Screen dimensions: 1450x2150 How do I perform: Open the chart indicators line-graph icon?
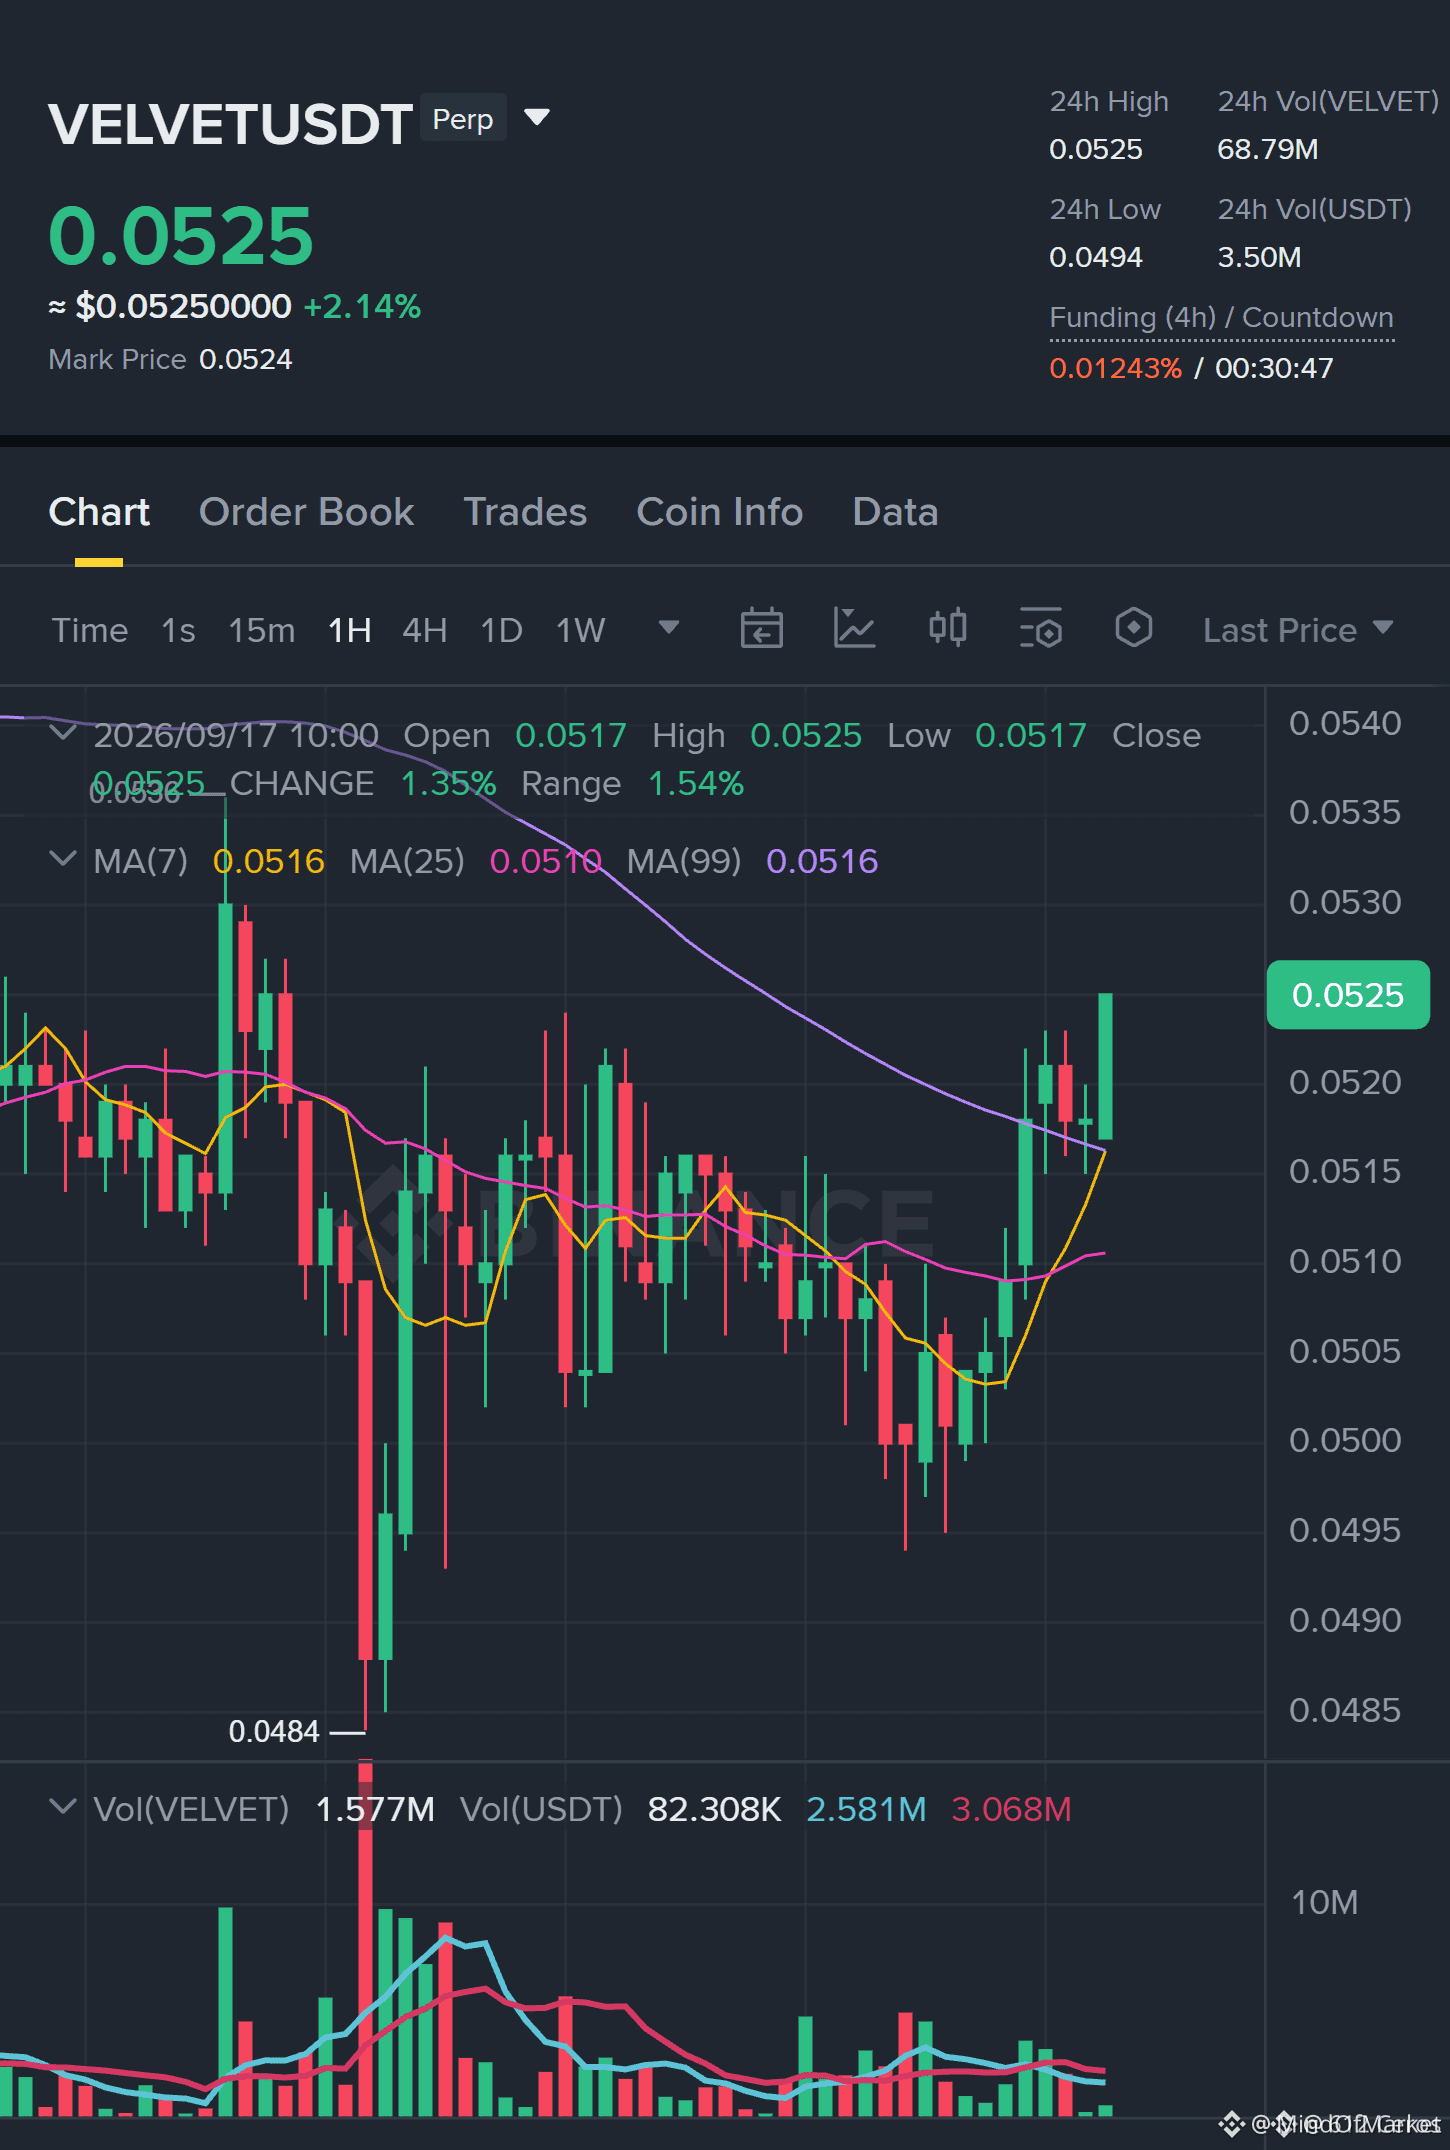click(854, 629)
